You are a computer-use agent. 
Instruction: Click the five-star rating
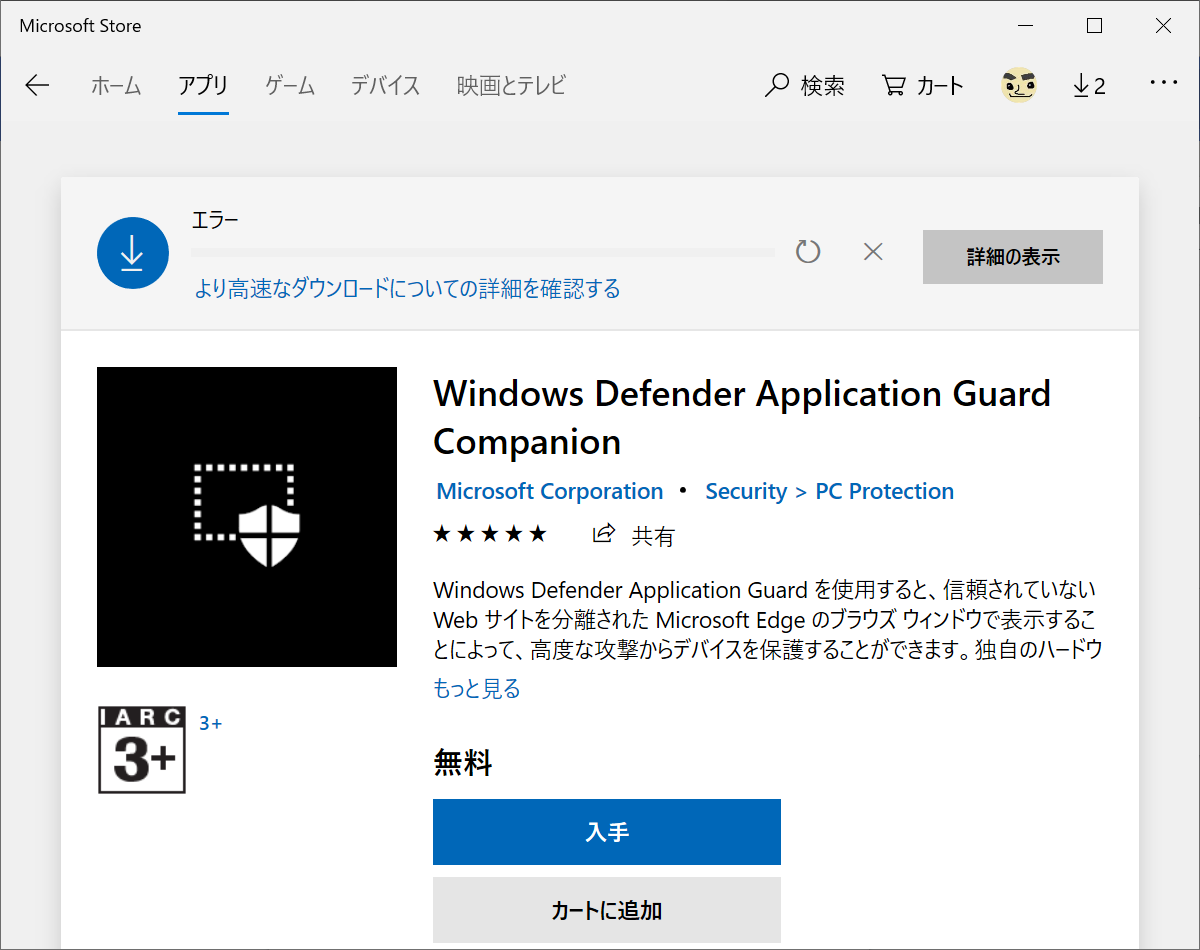tap(490, 534)
